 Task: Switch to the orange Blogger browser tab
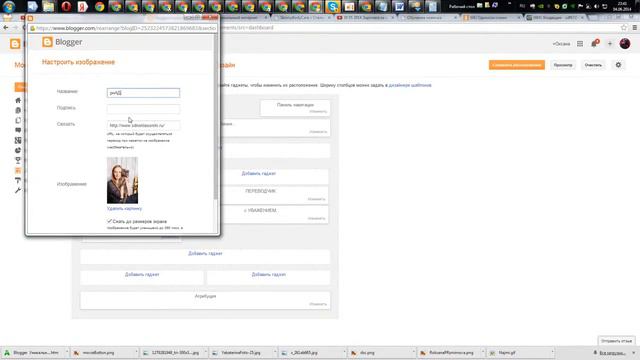(491, 18)
